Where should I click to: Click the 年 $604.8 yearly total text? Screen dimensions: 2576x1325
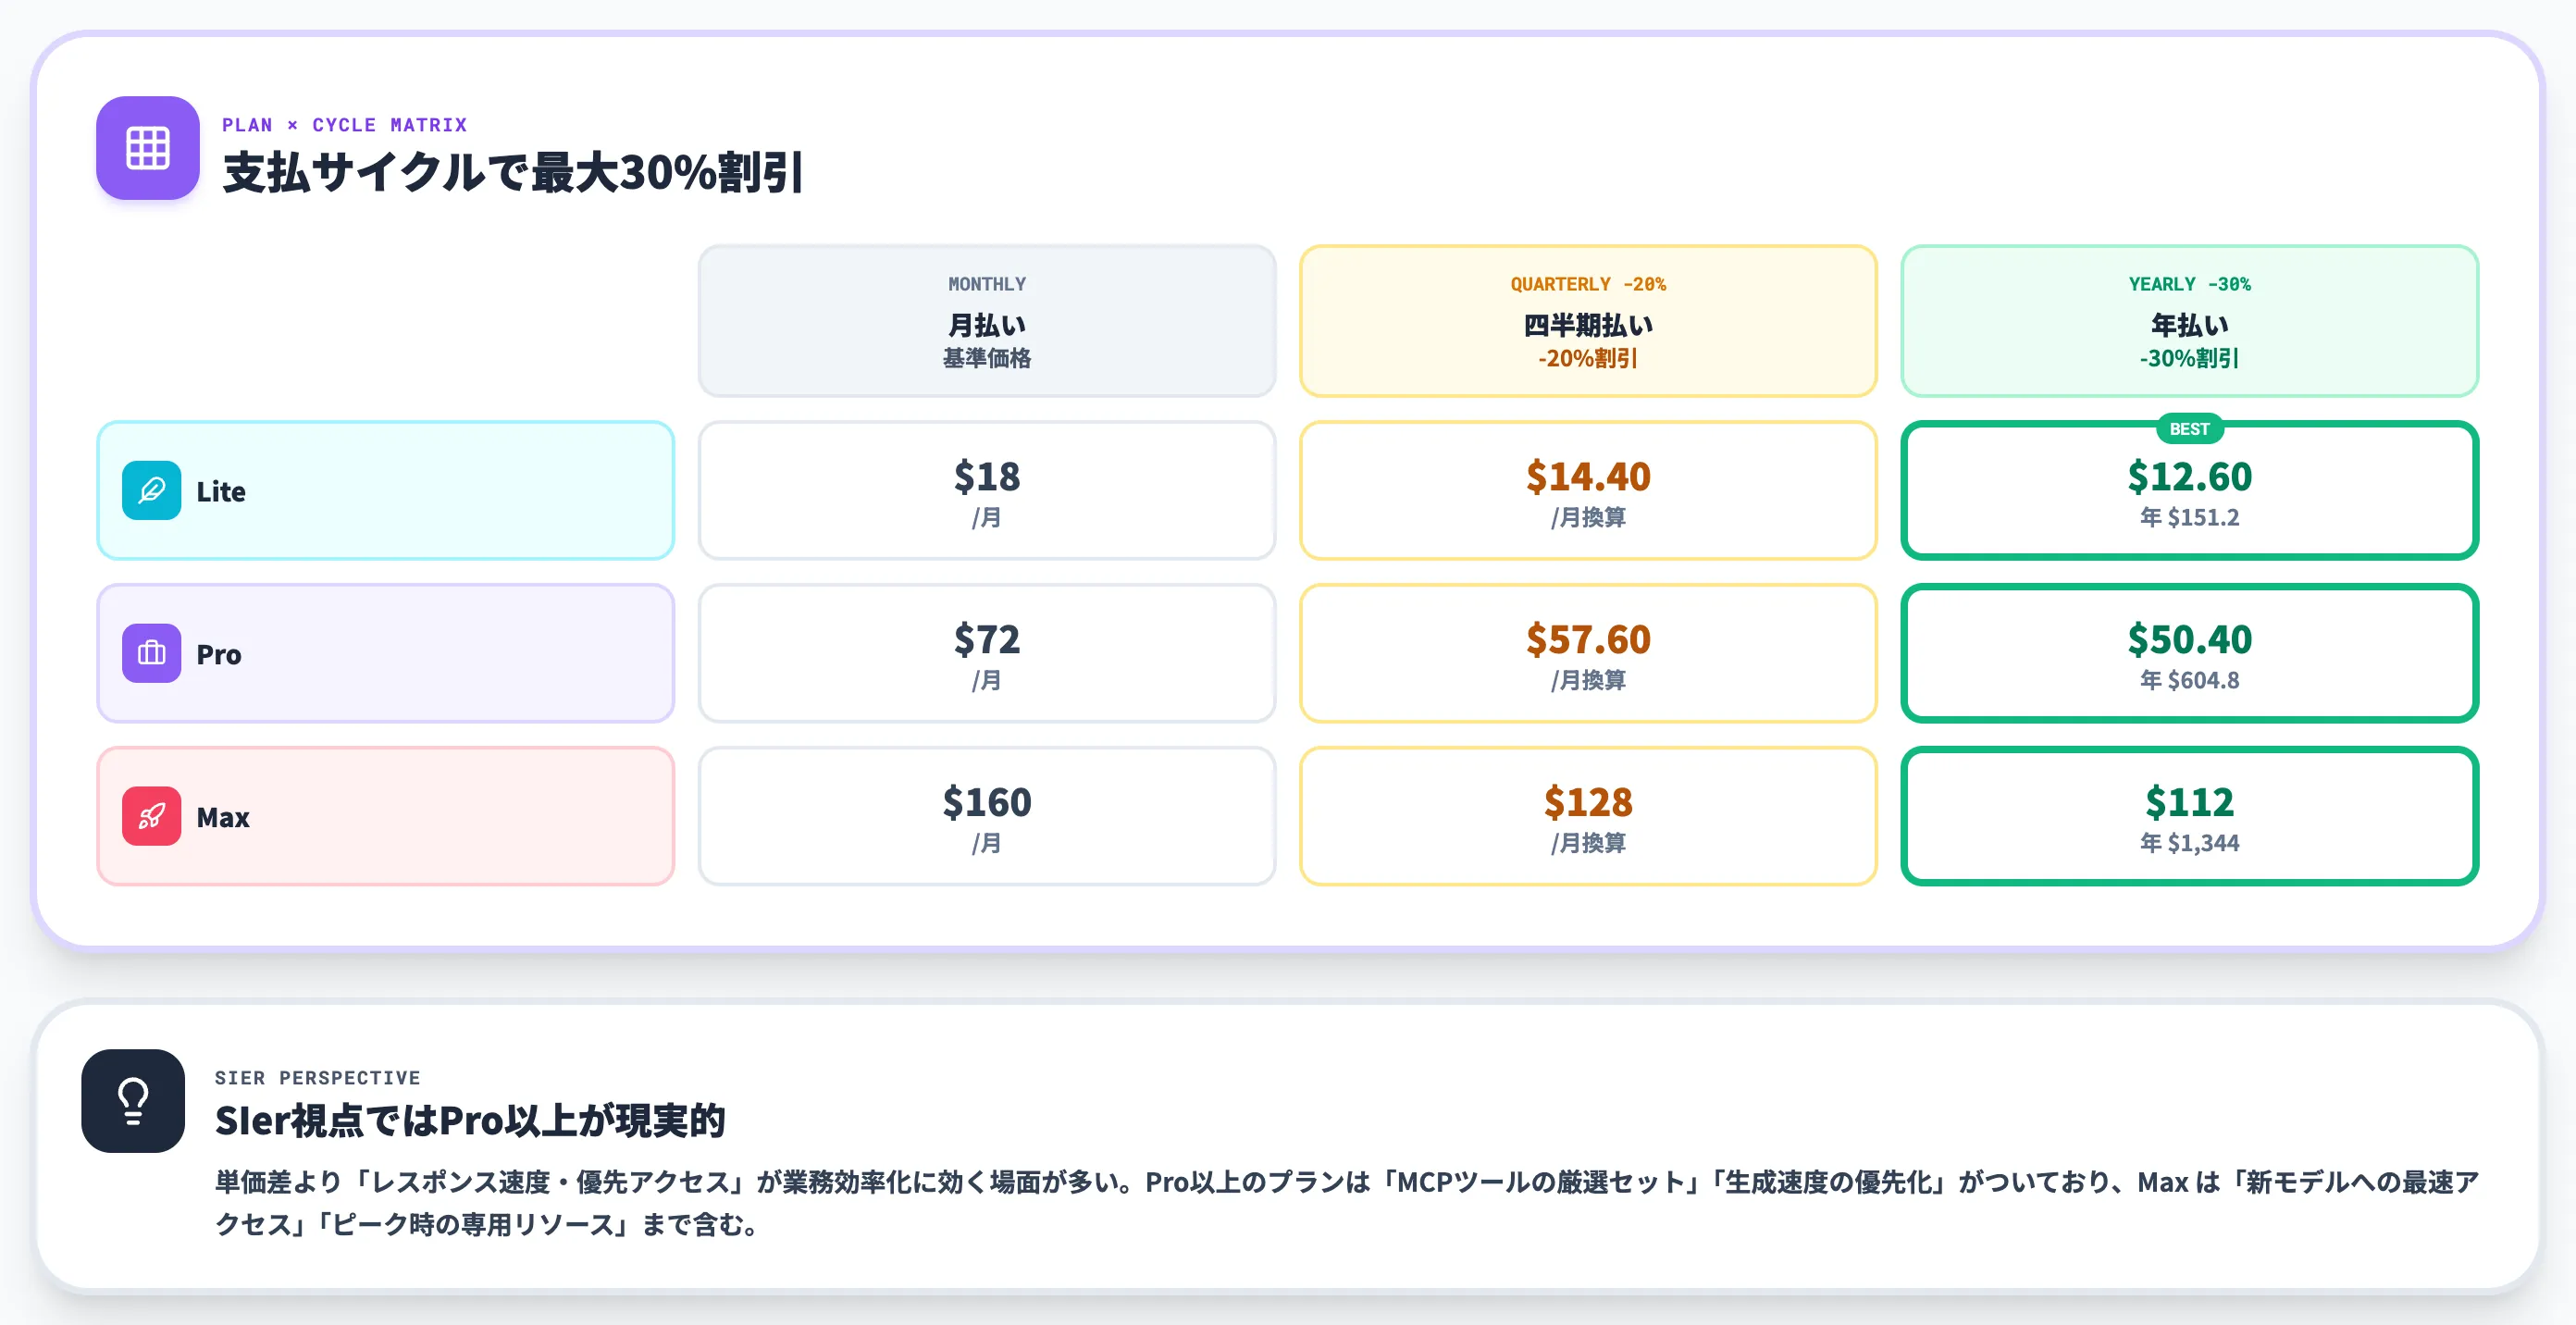tap(2189, 680)
